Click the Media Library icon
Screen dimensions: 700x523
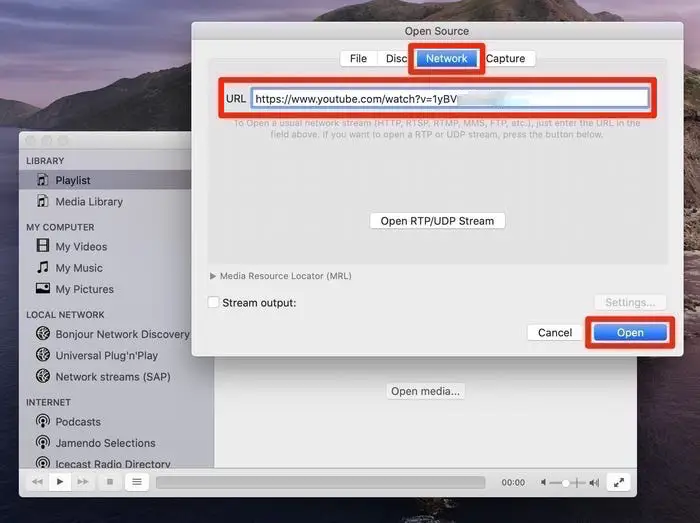tap(42, 201)
